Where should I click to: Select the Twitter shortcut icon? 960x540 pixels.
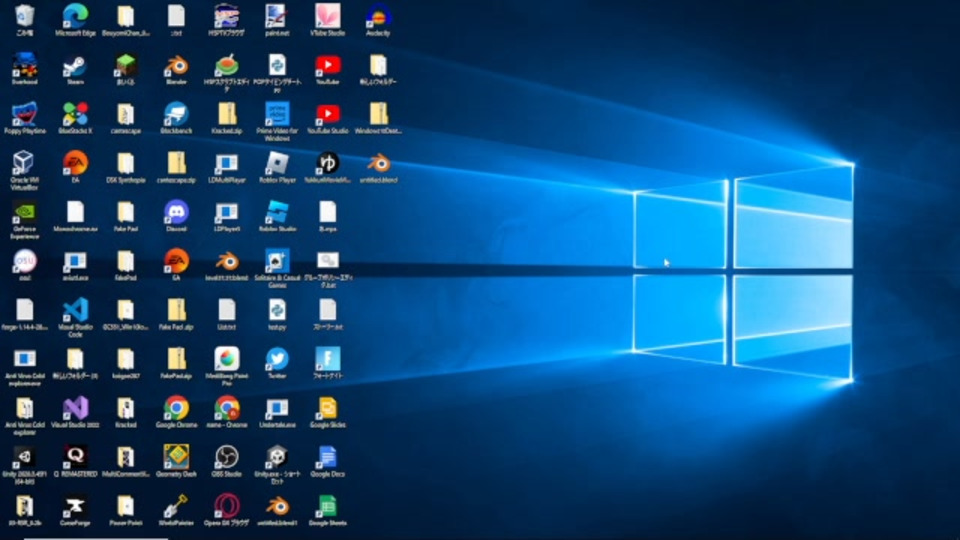click(277, 359)
